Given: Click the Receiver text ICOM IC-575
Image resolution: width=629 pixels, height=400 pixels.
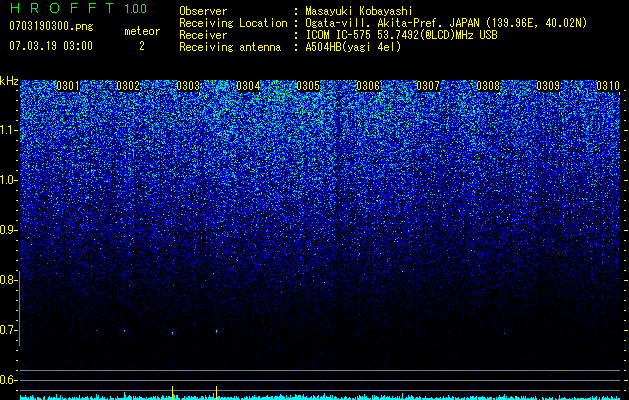Looking at the screenshot, I should (x=339, y=35).
